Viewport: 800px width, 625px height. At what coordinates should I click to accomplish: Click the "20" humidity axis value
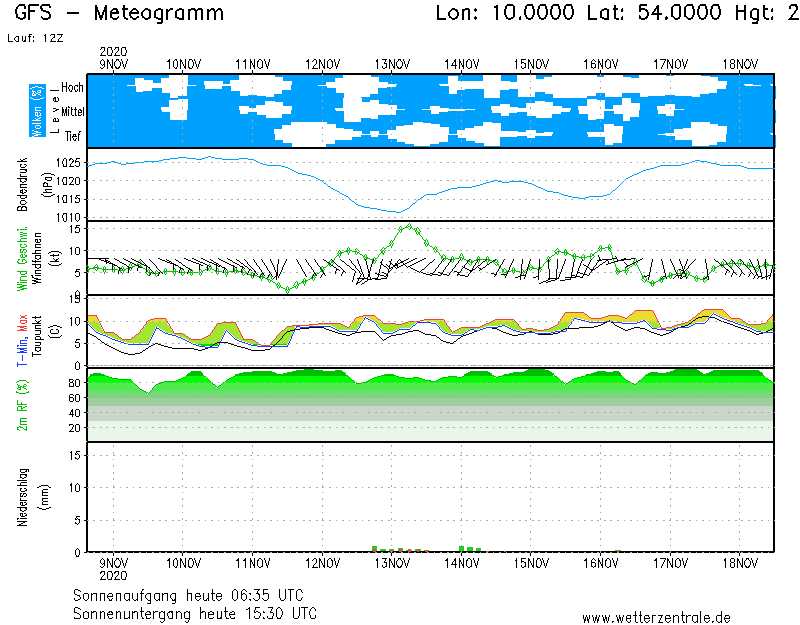(74, 428)
